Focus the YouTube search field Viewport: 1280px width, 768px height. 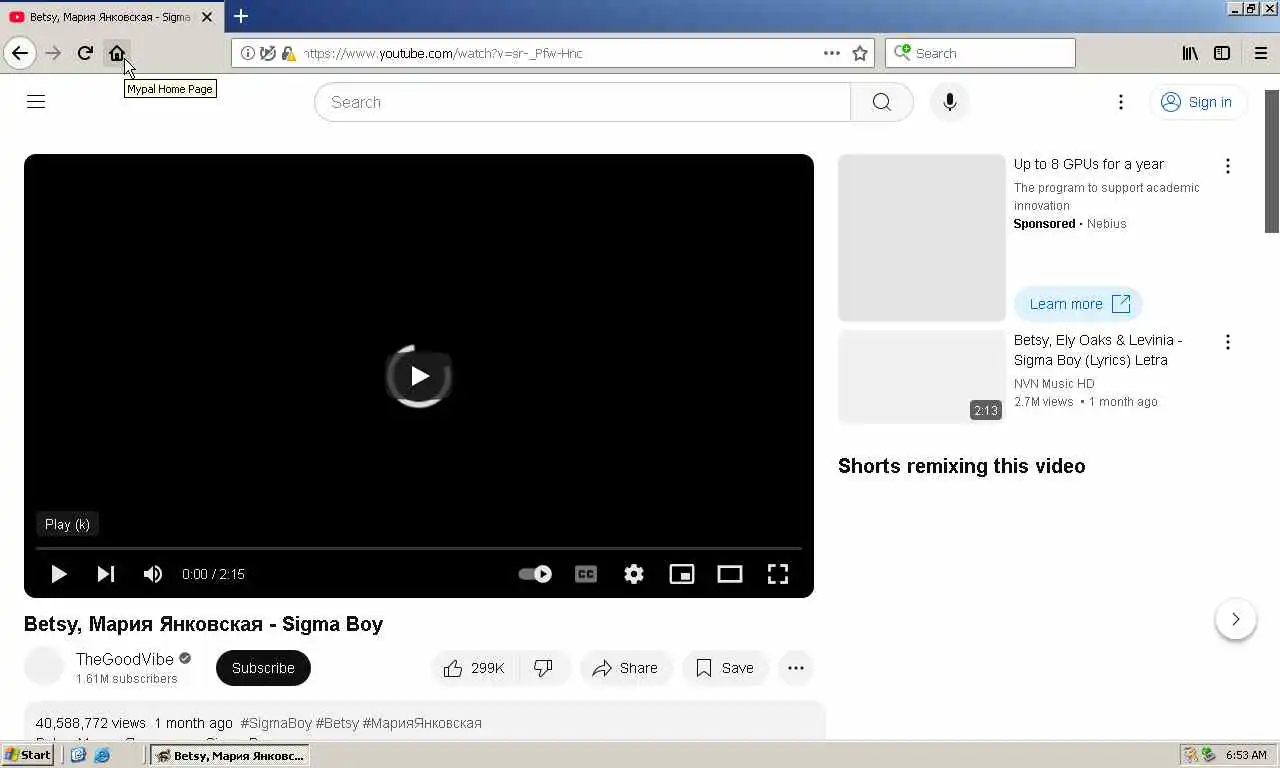(x=582, y=102)
